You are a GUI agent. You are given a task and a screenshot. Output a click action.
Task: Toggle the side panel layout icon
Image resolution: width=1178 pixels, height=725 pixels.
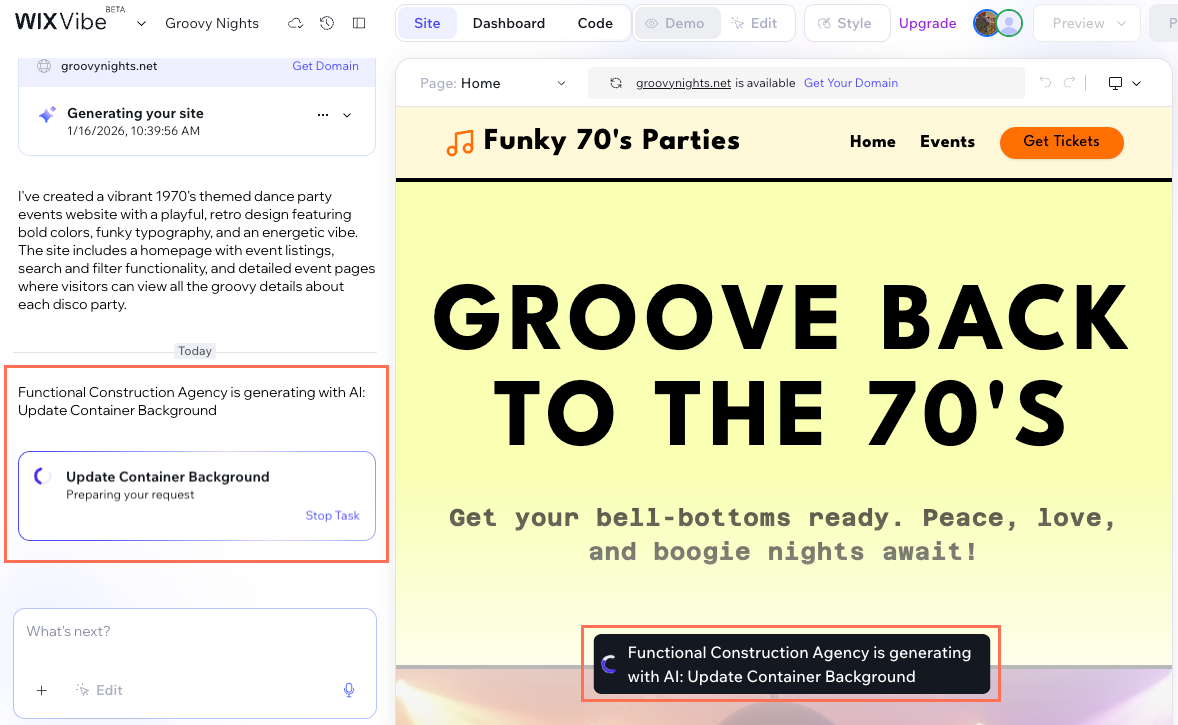pyautogui.click(x=359, y=22)
